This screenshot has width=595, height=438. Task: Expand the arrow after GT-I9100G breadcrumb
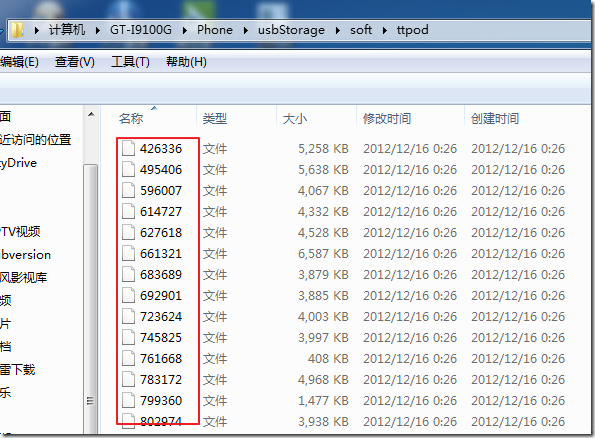click(185, 30)
